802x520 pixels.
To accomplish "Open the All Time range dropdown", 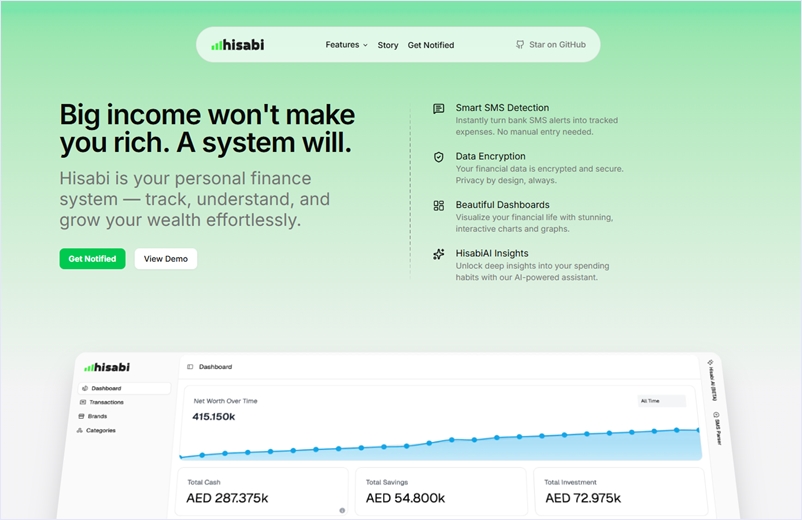I will tap(661, 401).
